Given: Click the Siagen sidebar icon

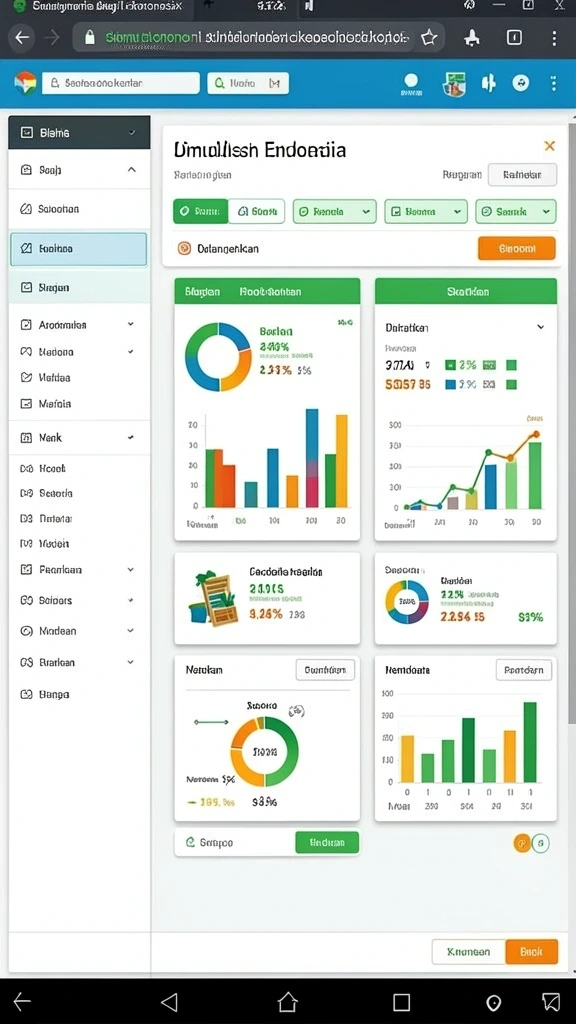Looking at the screenshot, I should click(x=26, y=287).
